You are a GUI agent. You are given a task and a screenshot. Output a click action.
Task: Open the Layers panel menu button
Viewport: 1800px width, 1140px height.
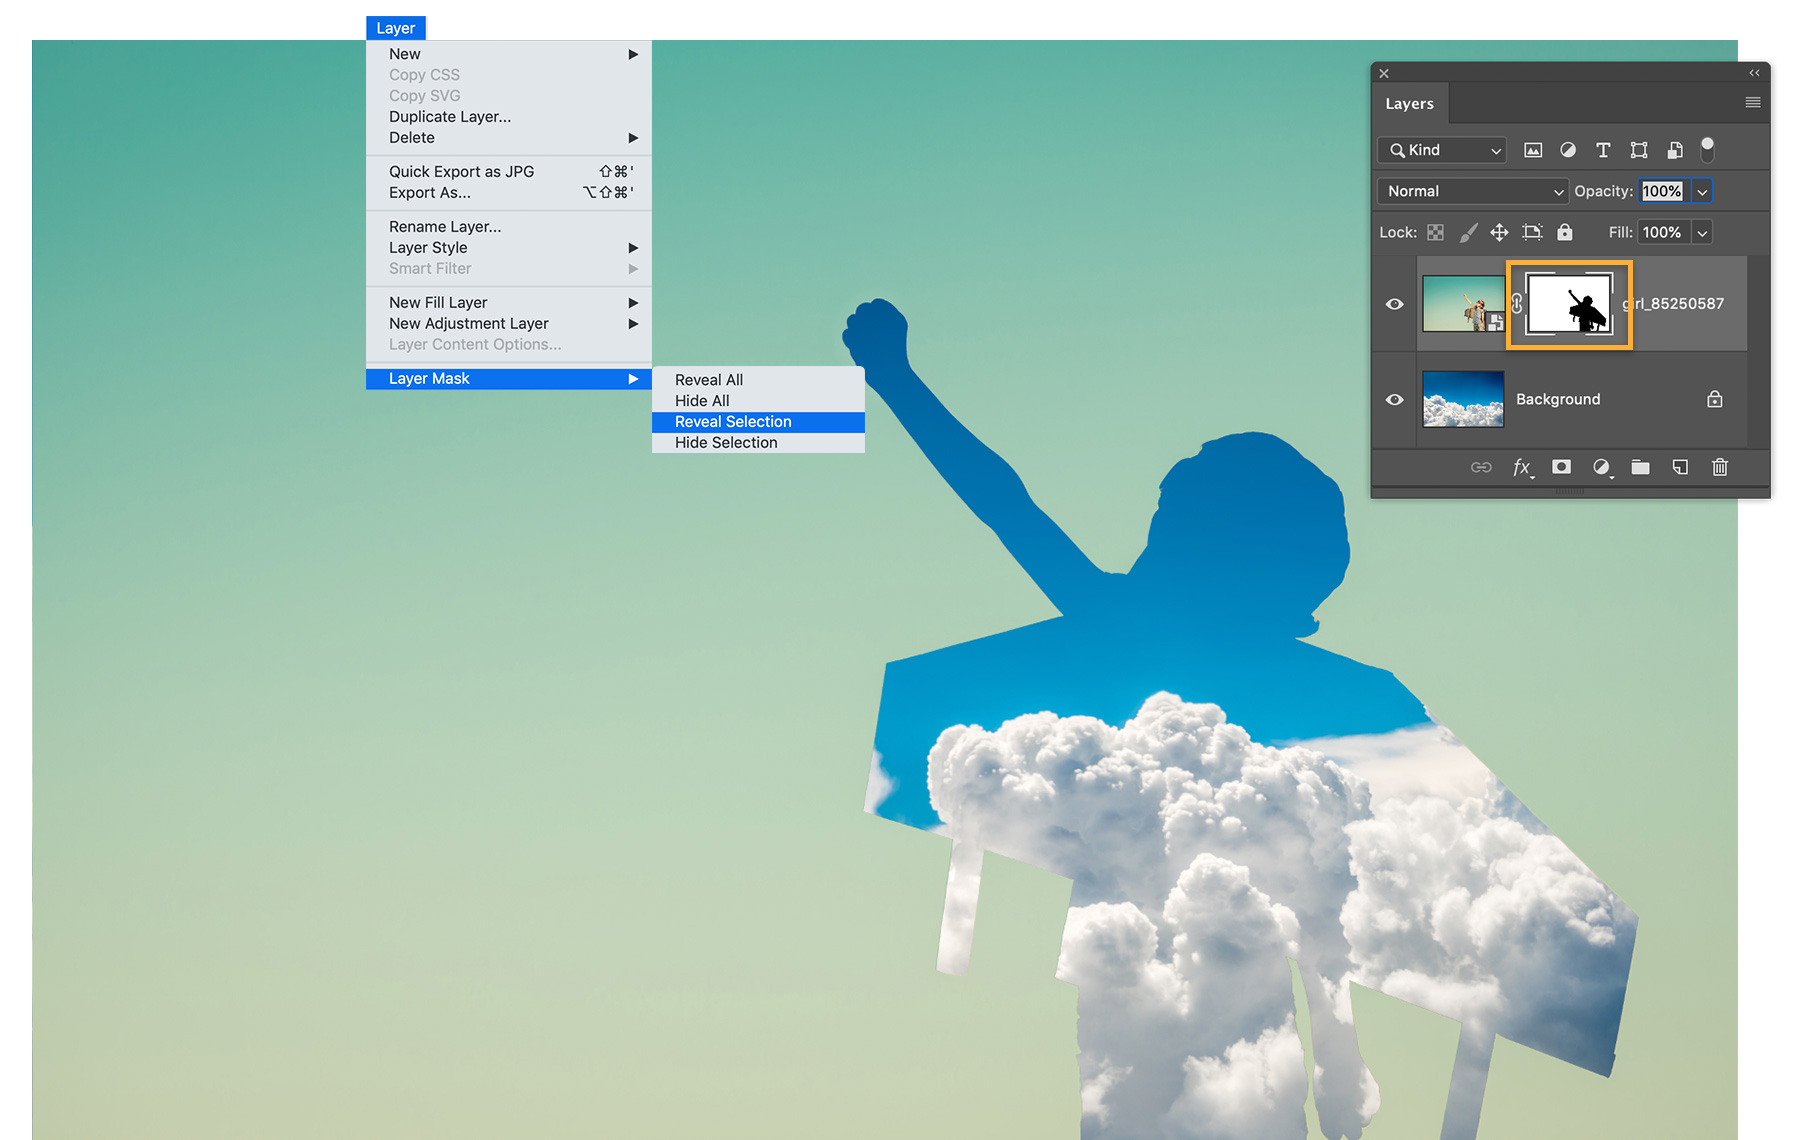1752,101
